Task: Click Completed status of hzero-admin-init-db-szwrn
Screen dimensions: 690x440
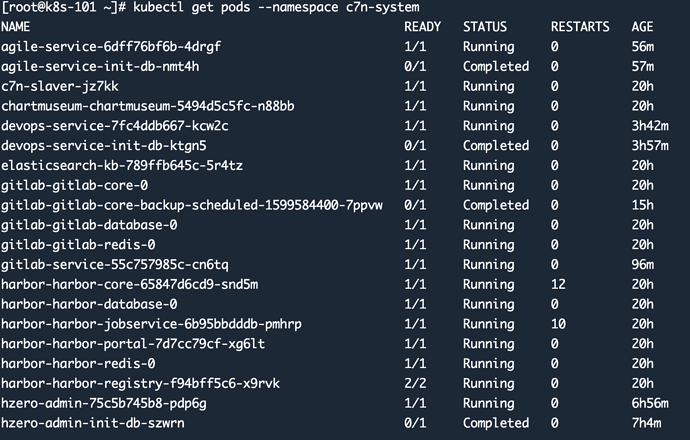Action: pos(496,423)
